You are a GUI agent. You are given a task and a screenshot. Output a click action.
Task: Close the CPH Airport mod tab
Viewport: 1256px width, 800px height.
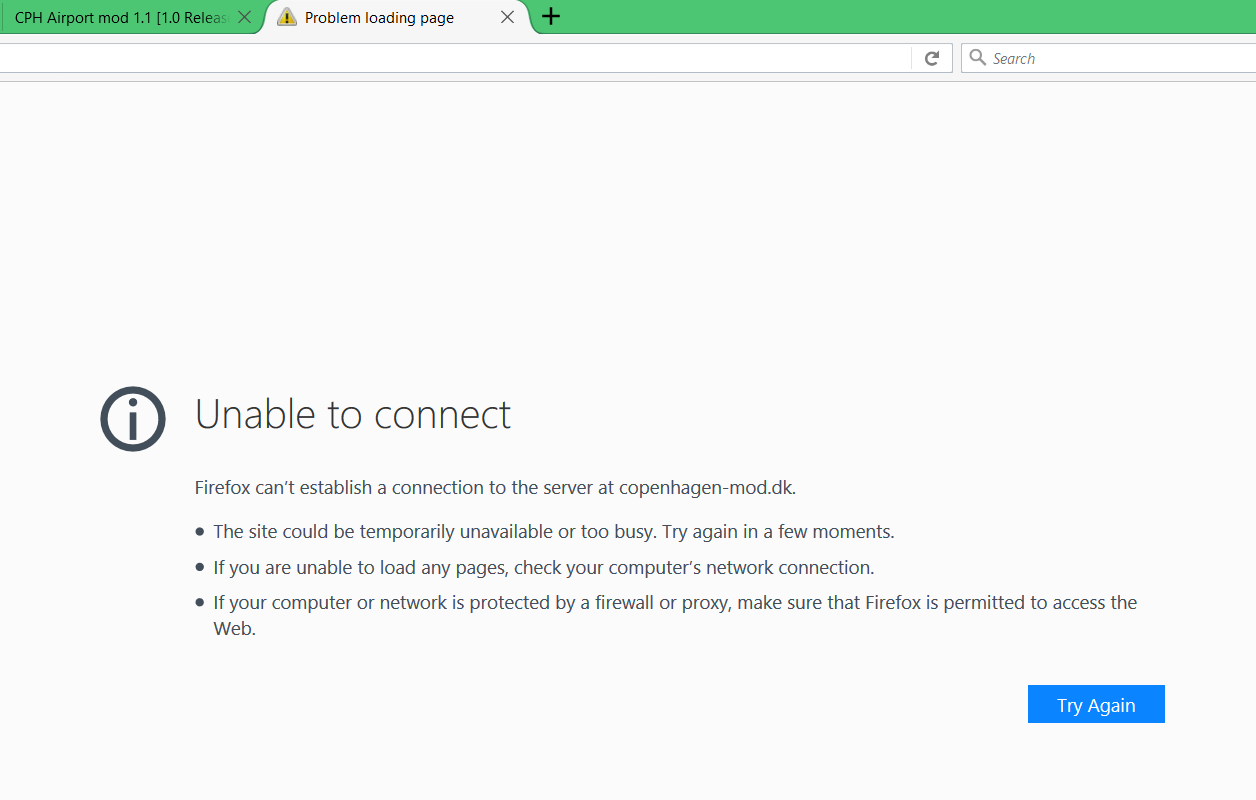244,17
